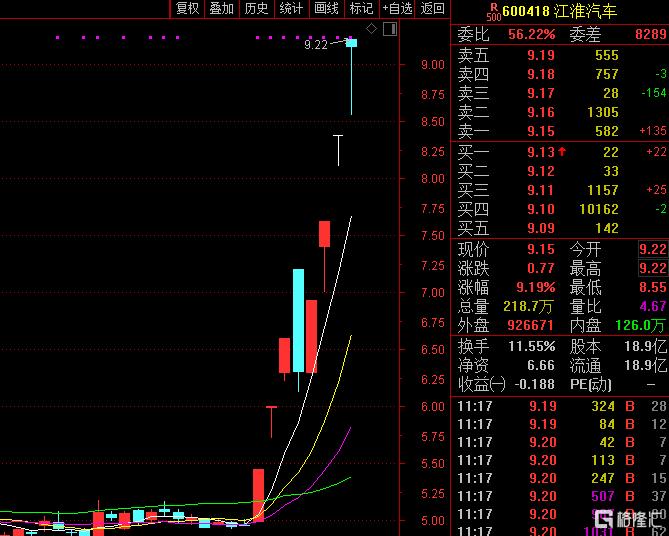Select the 买三 price 9.11
Screen dimensions: 669x536
coord(541,190)
